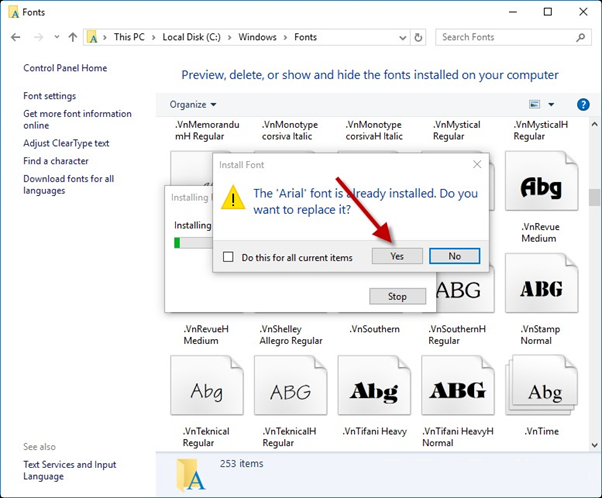Open Download fonts for all languages
This screenshot has height=498, width=602.
(x=68, y=184)
